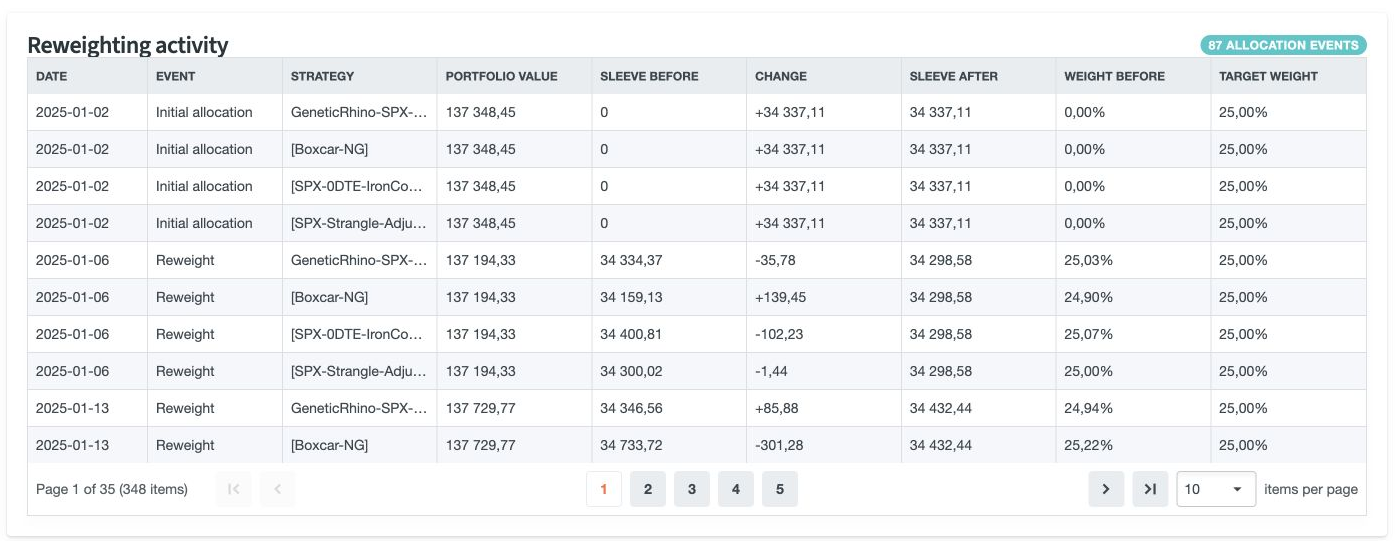Open the items per page dropdown
This screenshot has width=1395, height=541.
click(1216, 489)
